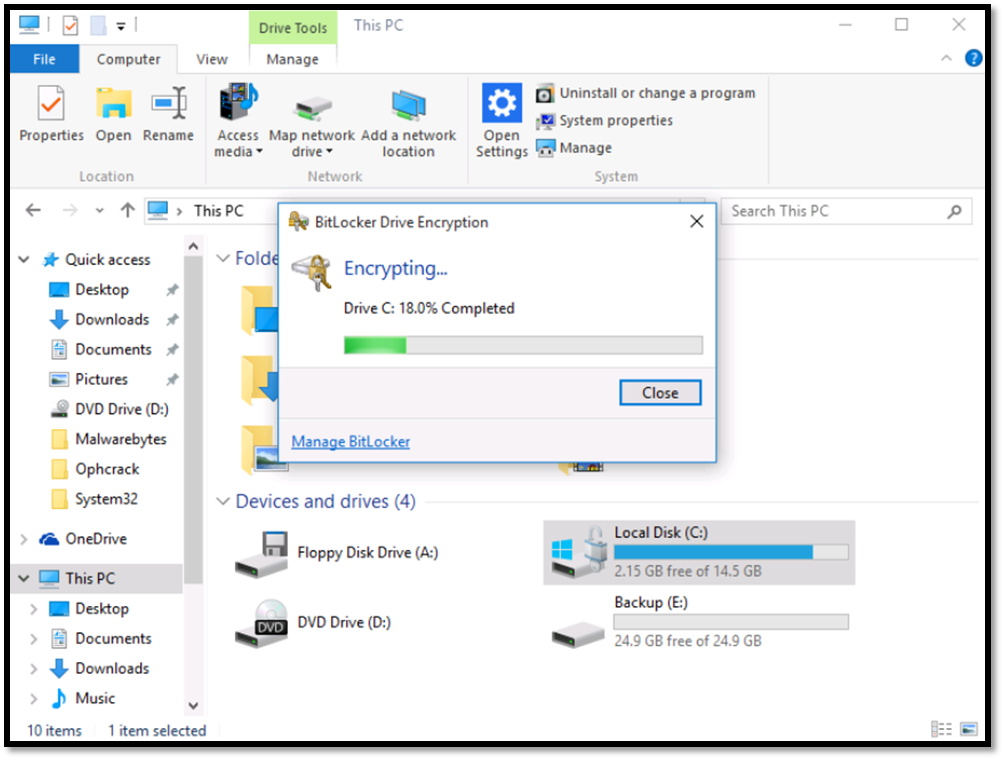
Task: Select Downloads under Quick access
Action: 112,319
